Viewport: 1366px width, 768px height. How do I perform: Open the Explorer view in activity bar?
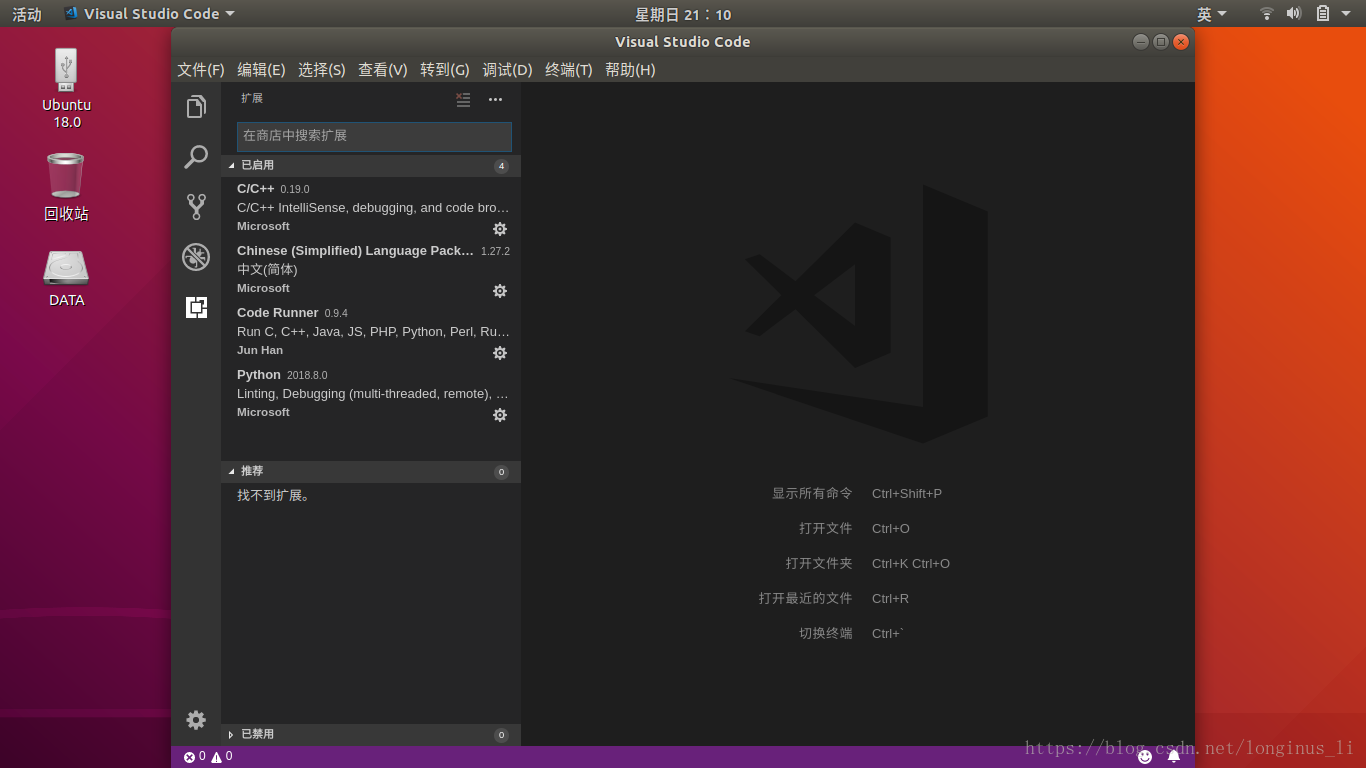[196, 107]
